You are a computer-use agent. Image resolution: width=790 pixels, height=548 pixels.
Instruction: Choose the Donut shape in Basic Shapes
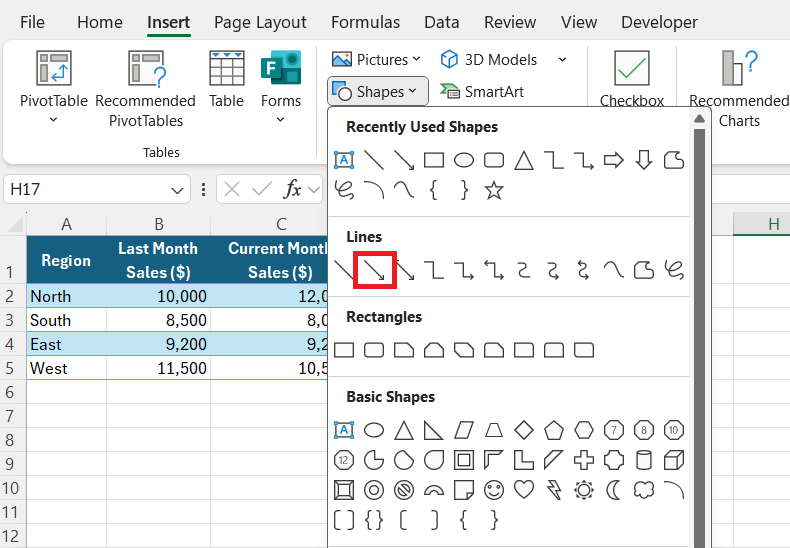pyautogui.click(x=374, y=490)
